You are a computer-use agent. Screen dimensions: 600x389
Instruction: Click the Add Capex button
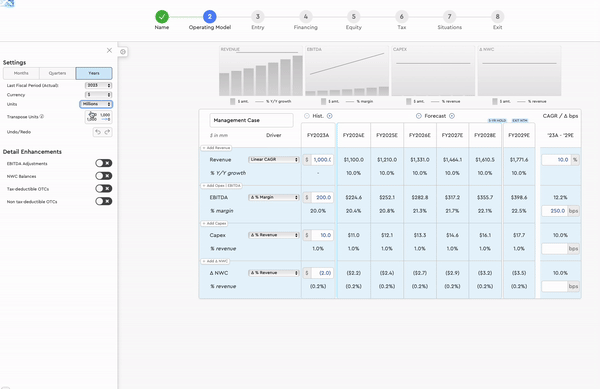pyautogui.click(x=214, y=223)
